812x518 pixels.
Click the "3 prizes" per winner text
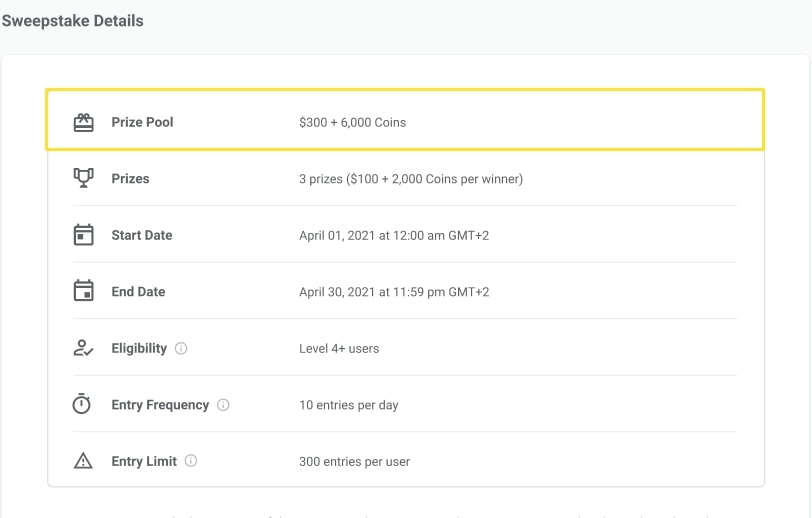(410, 179)
